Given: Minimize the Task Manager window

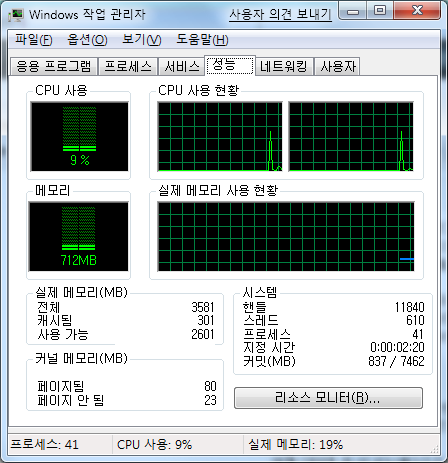Looking at the screenshot, I should coord(353,12).
